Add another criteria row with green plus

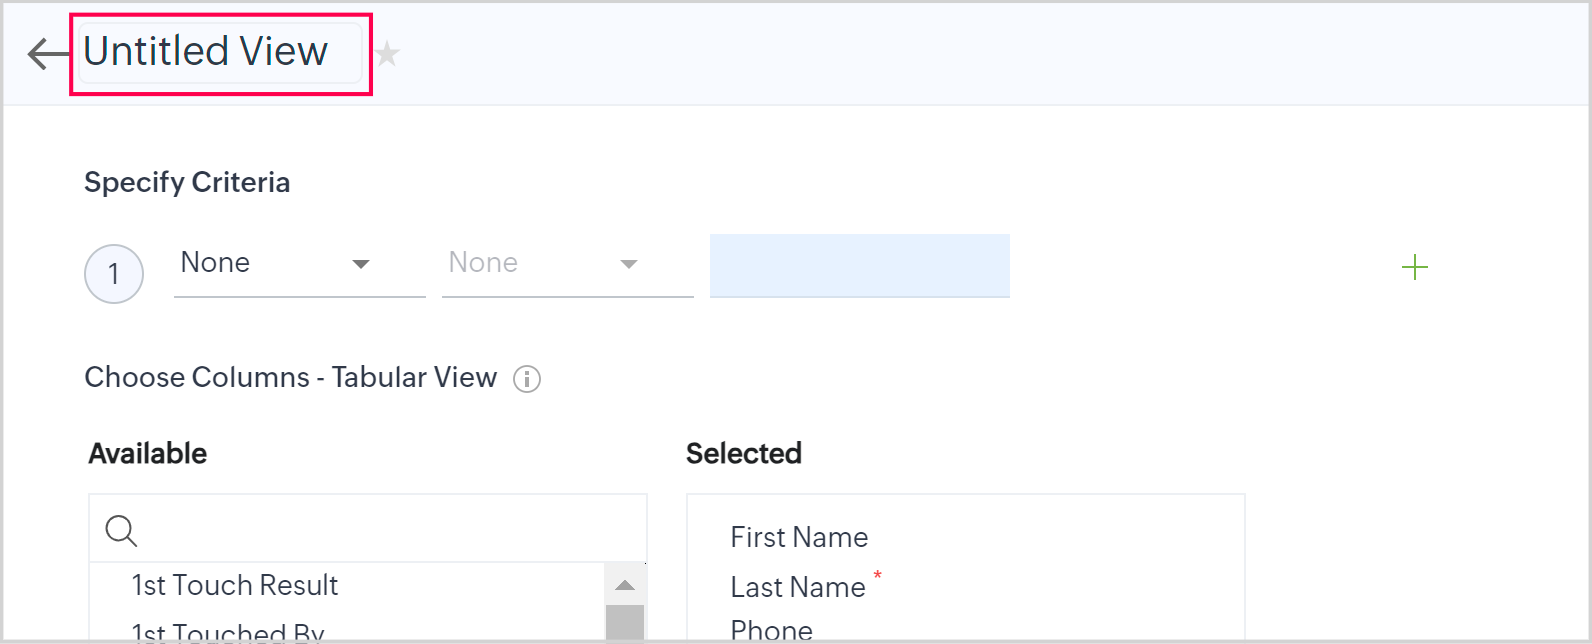[1414, 267]
